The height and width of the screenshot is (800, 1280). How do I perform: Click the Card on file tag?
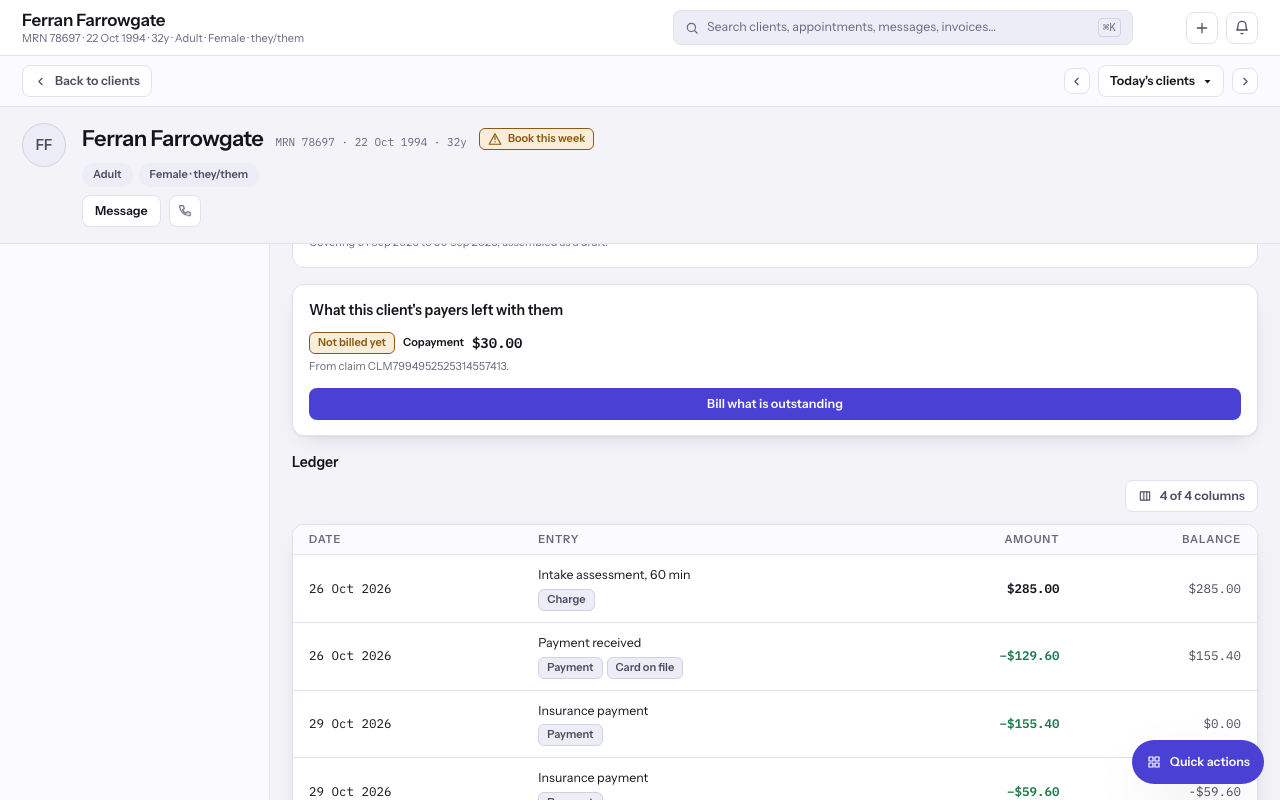point(645,668)
